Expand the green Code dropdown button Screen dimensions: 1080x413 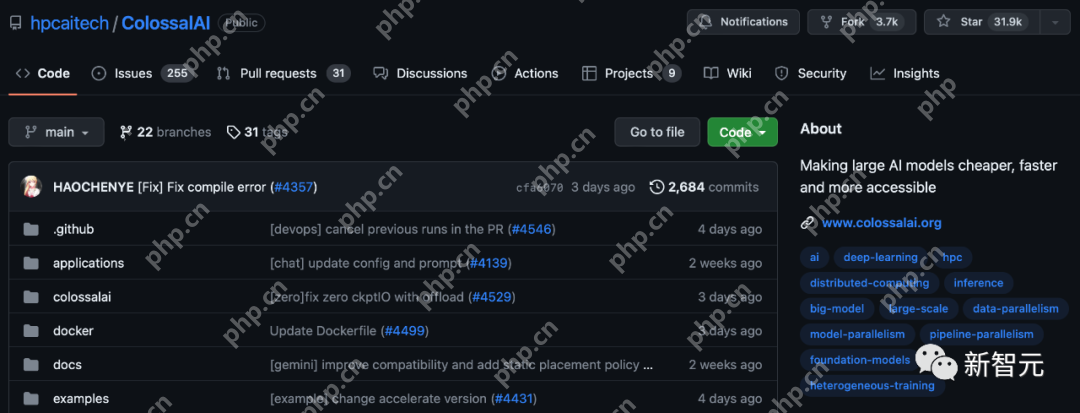coord(742,132)
